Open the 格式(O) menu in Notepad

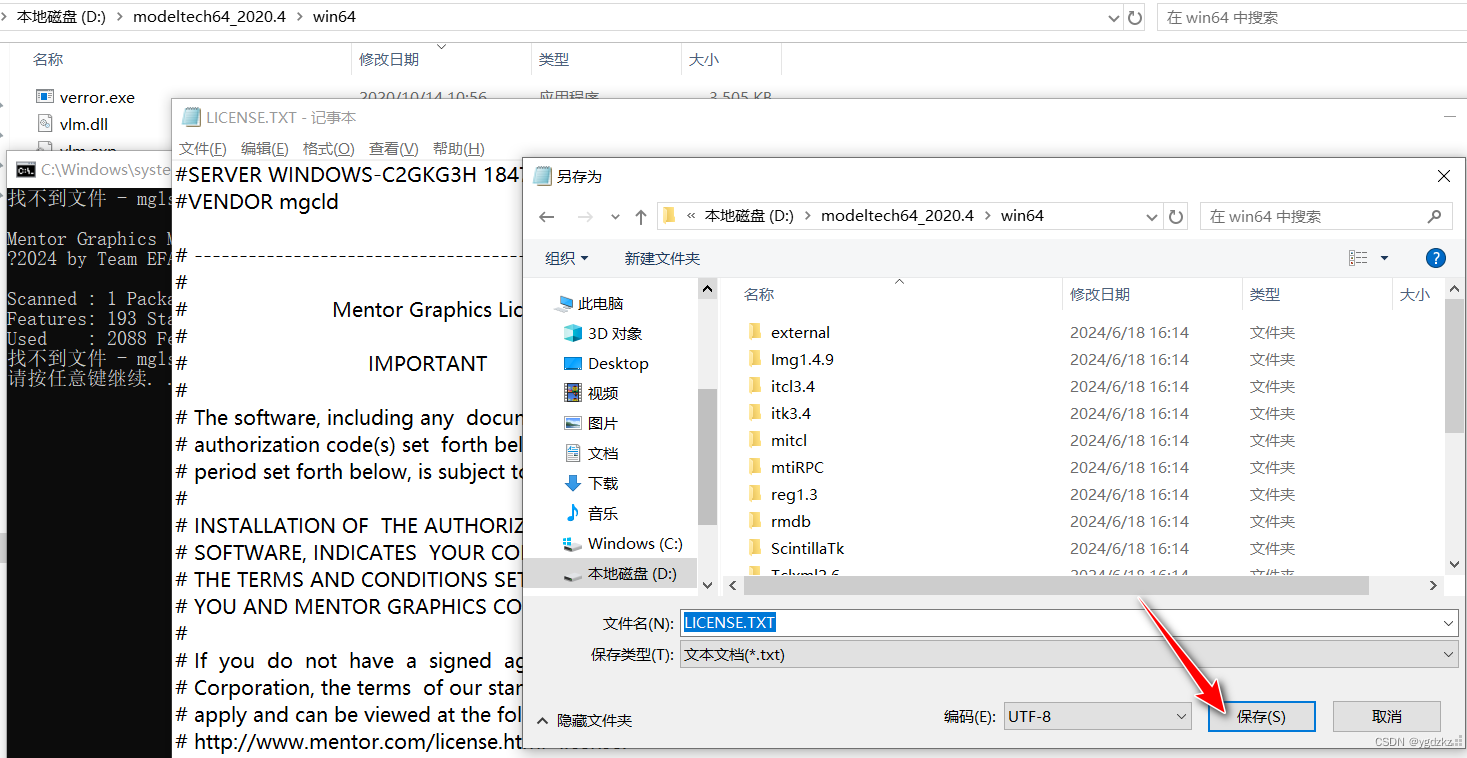click(329, 148)
